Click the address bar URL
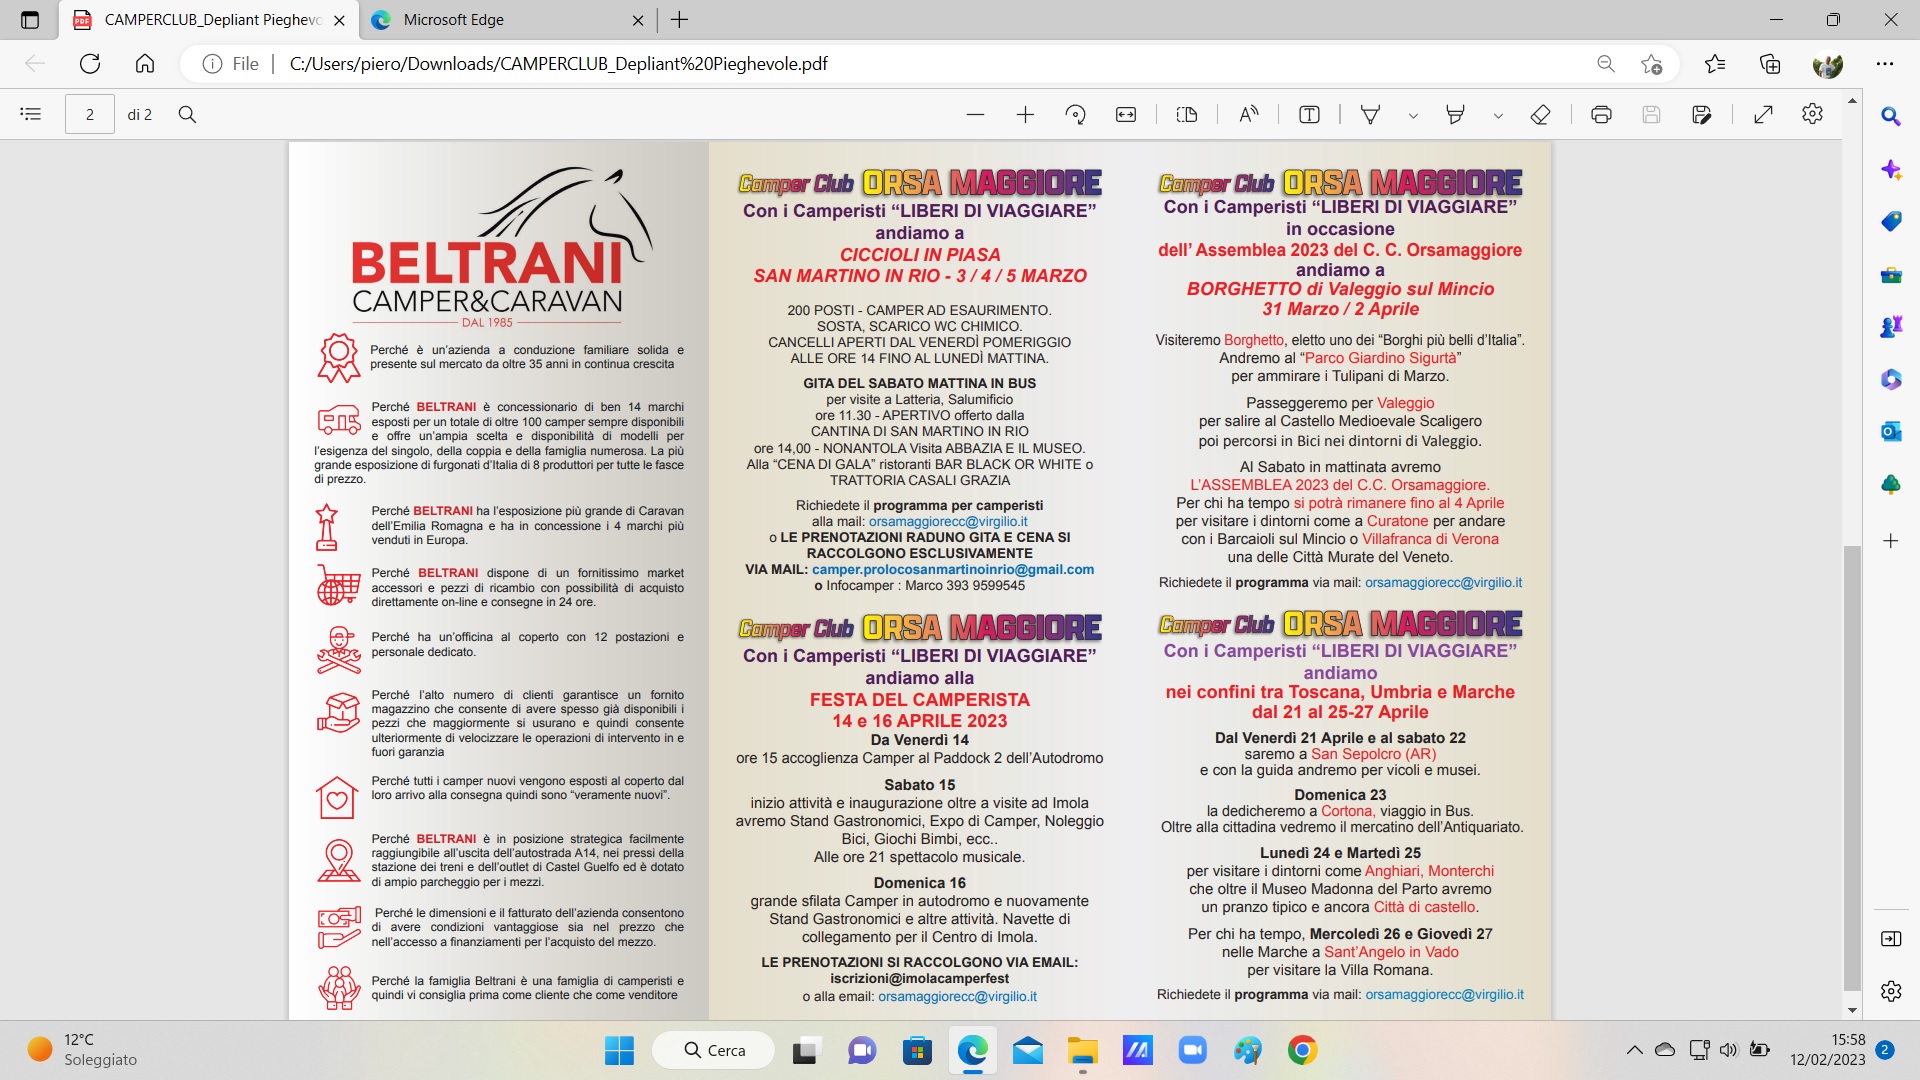The image size is (1920, 1080). 558,64
